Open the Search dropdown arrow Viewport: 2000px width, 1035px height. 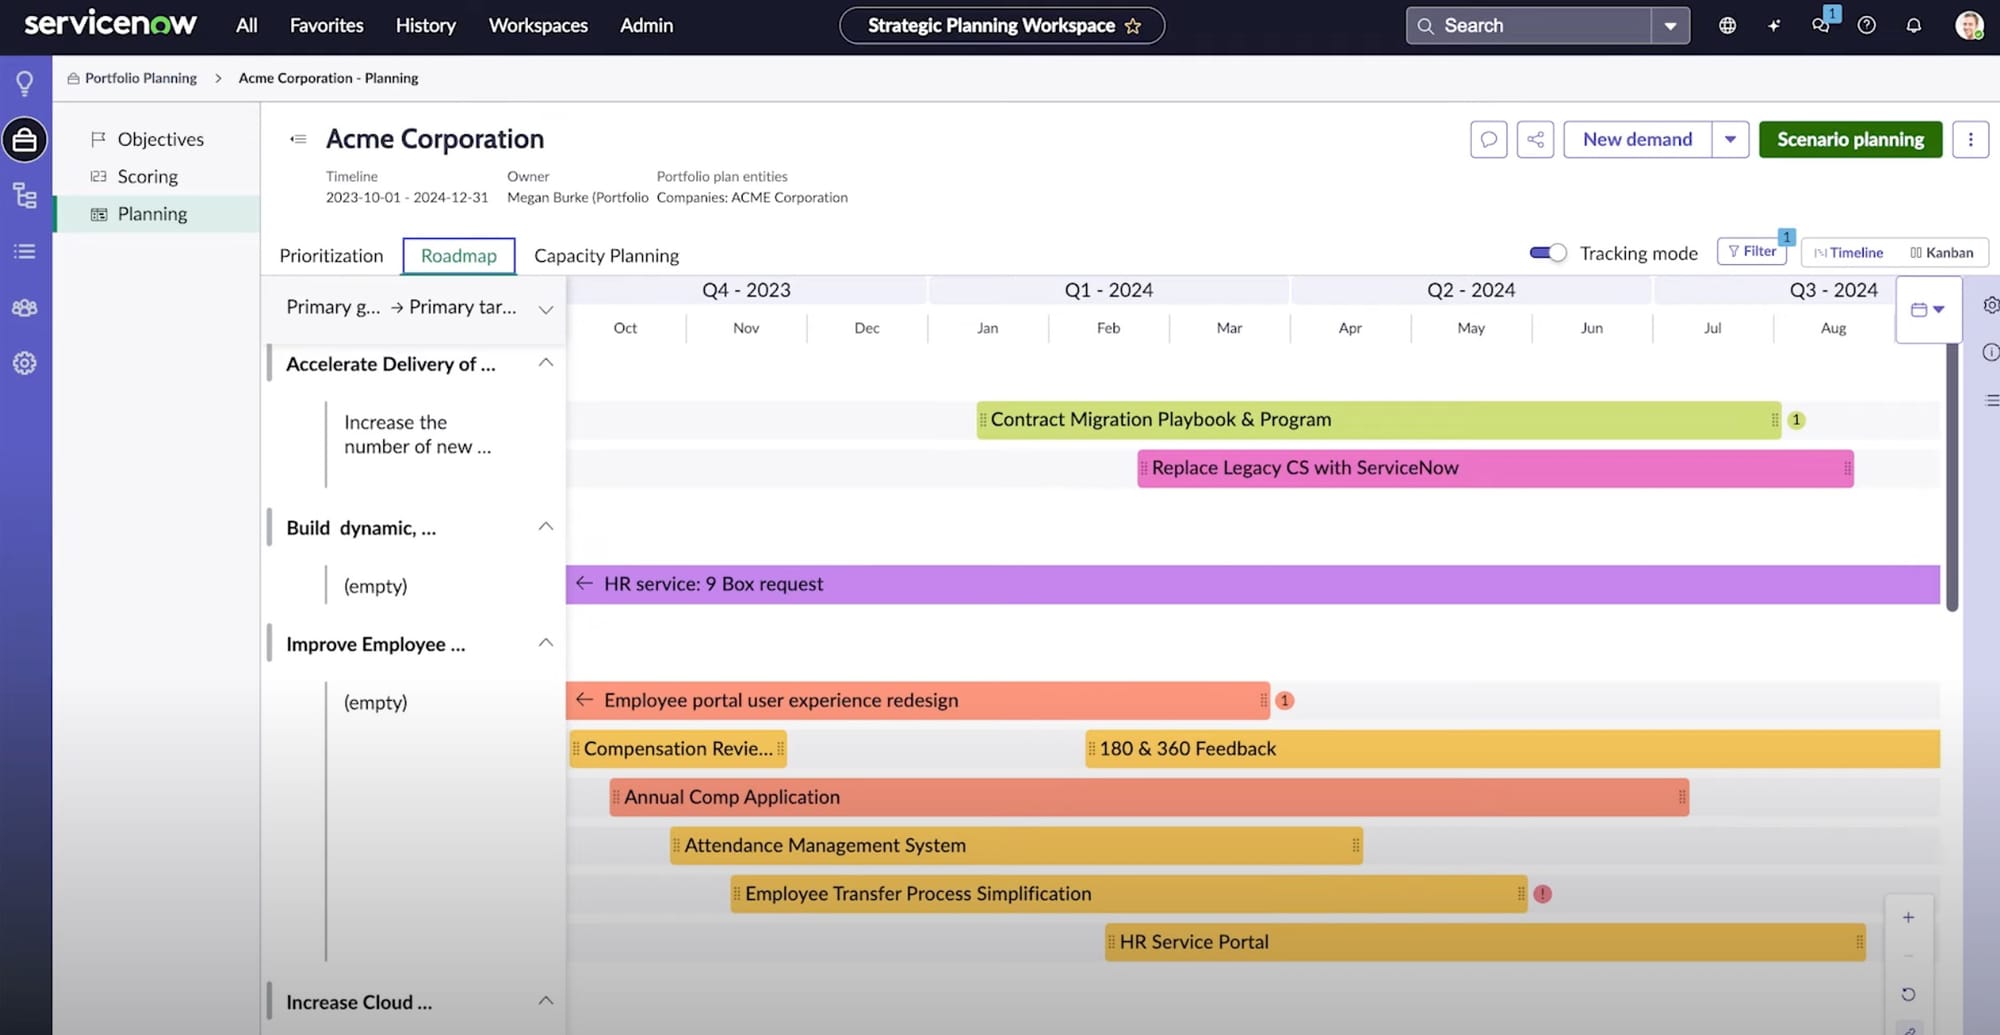coord(1670,26)
